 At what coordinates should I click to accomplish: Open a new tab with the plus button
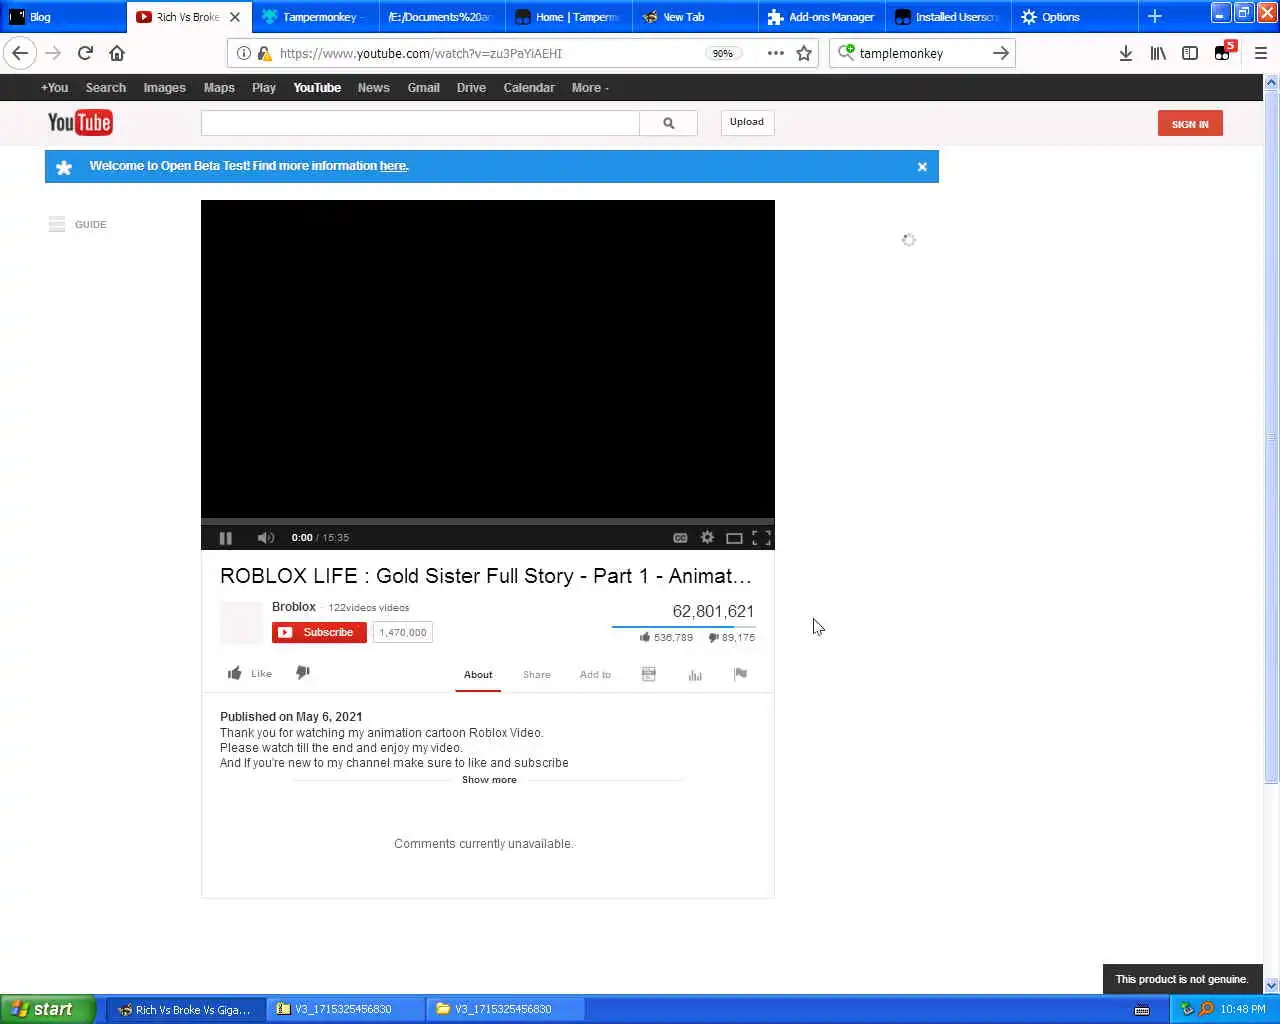coord(1154,16)
